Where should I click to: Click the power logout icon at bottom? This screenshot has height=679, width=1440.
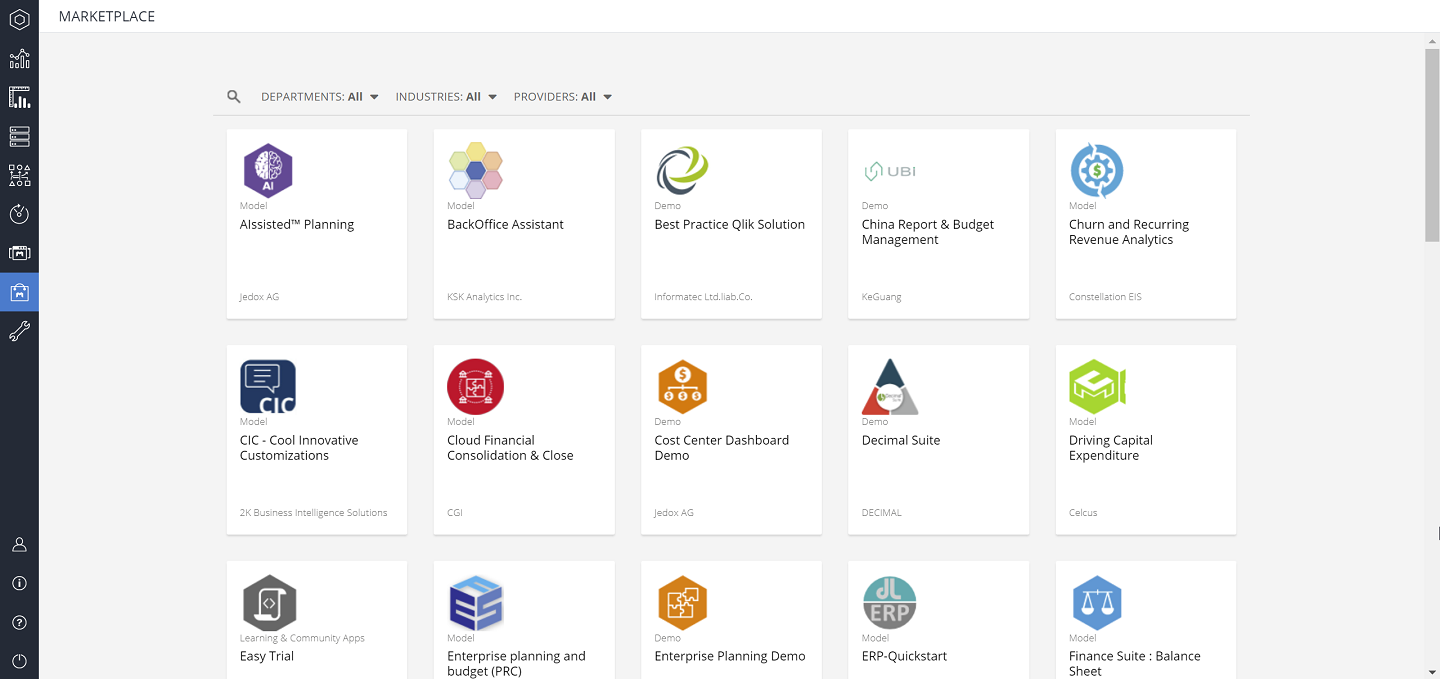point(20,660)
